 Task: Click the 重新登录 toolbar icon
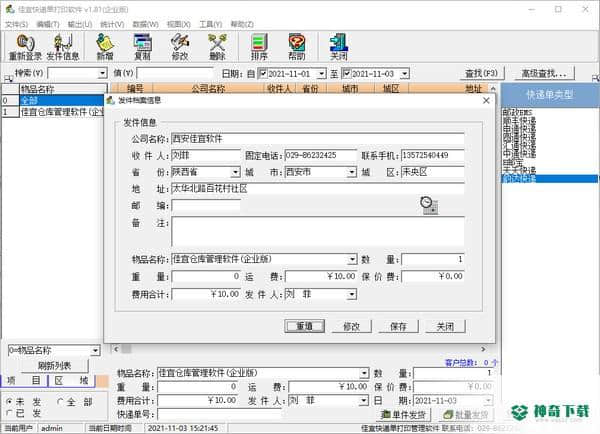click(x=25, y=47)
